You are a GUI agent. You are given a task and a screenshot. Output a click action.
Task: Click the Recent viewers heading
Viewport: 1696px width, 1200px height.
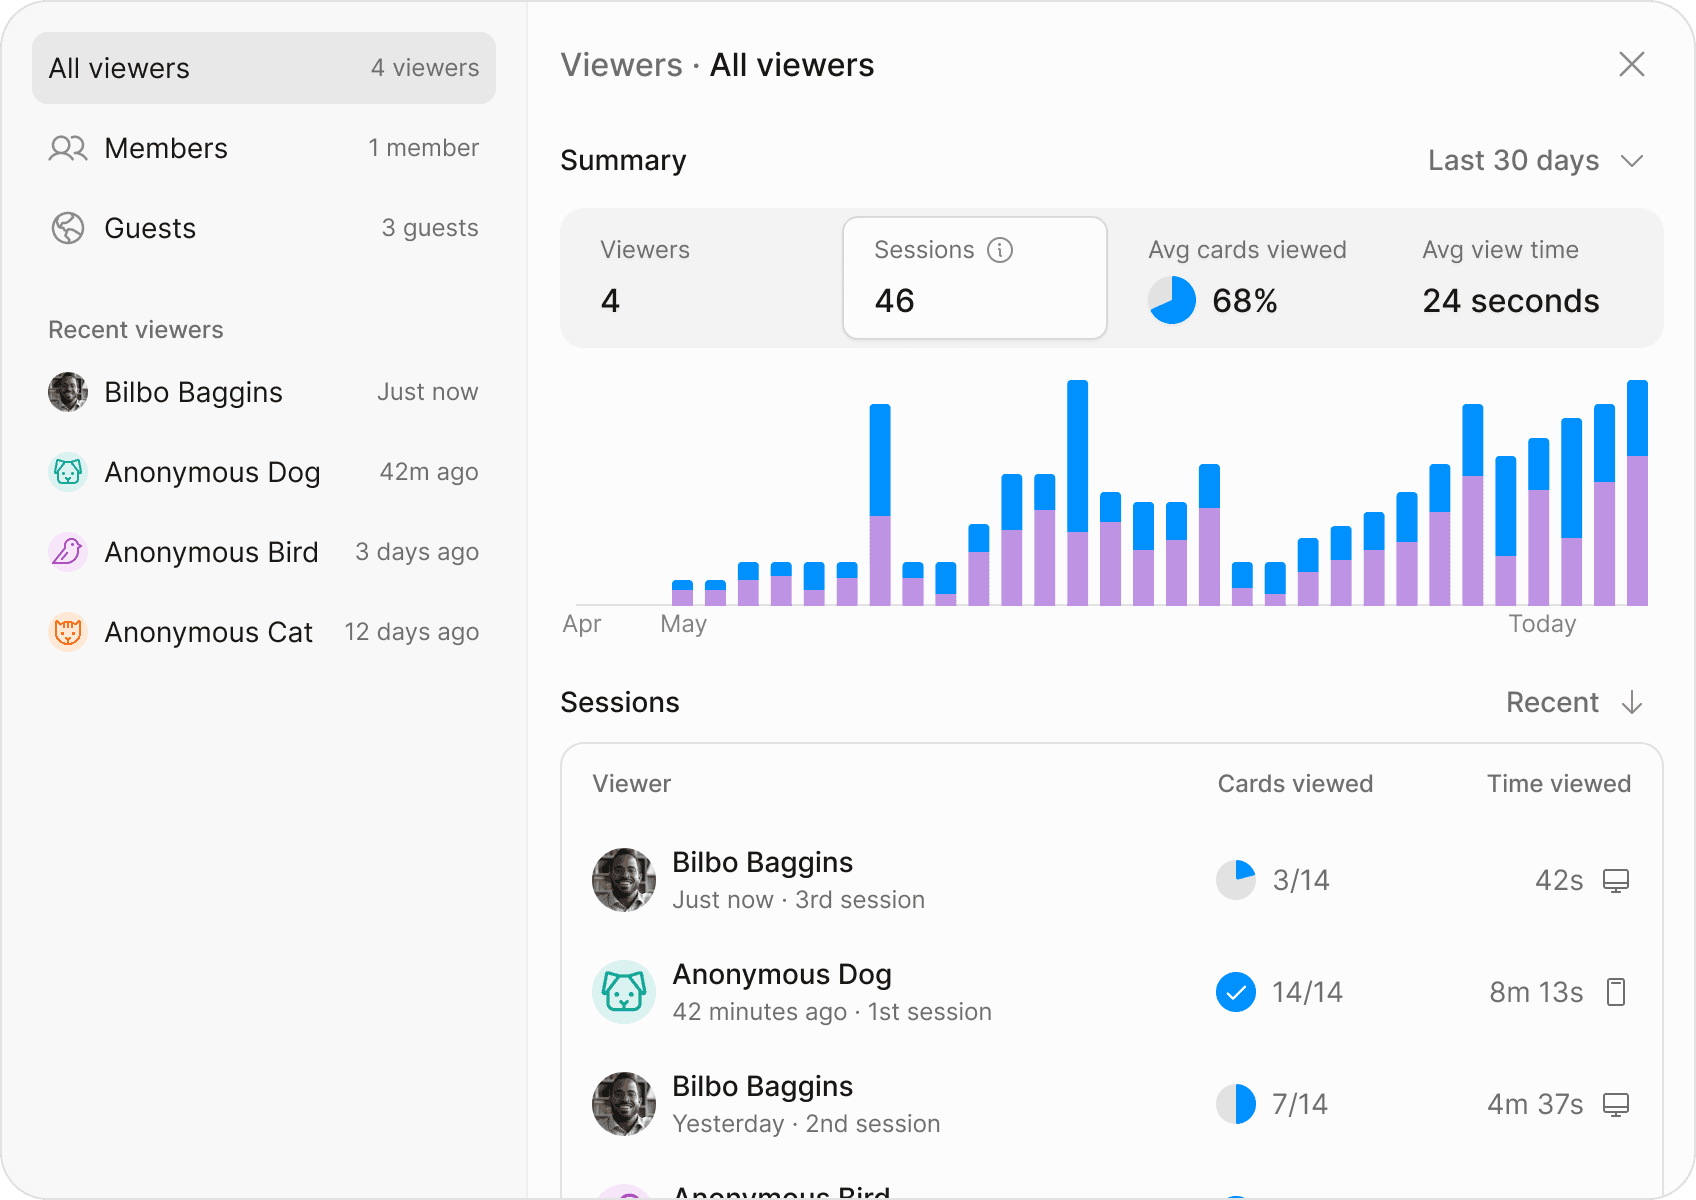(x=136, y=330)
